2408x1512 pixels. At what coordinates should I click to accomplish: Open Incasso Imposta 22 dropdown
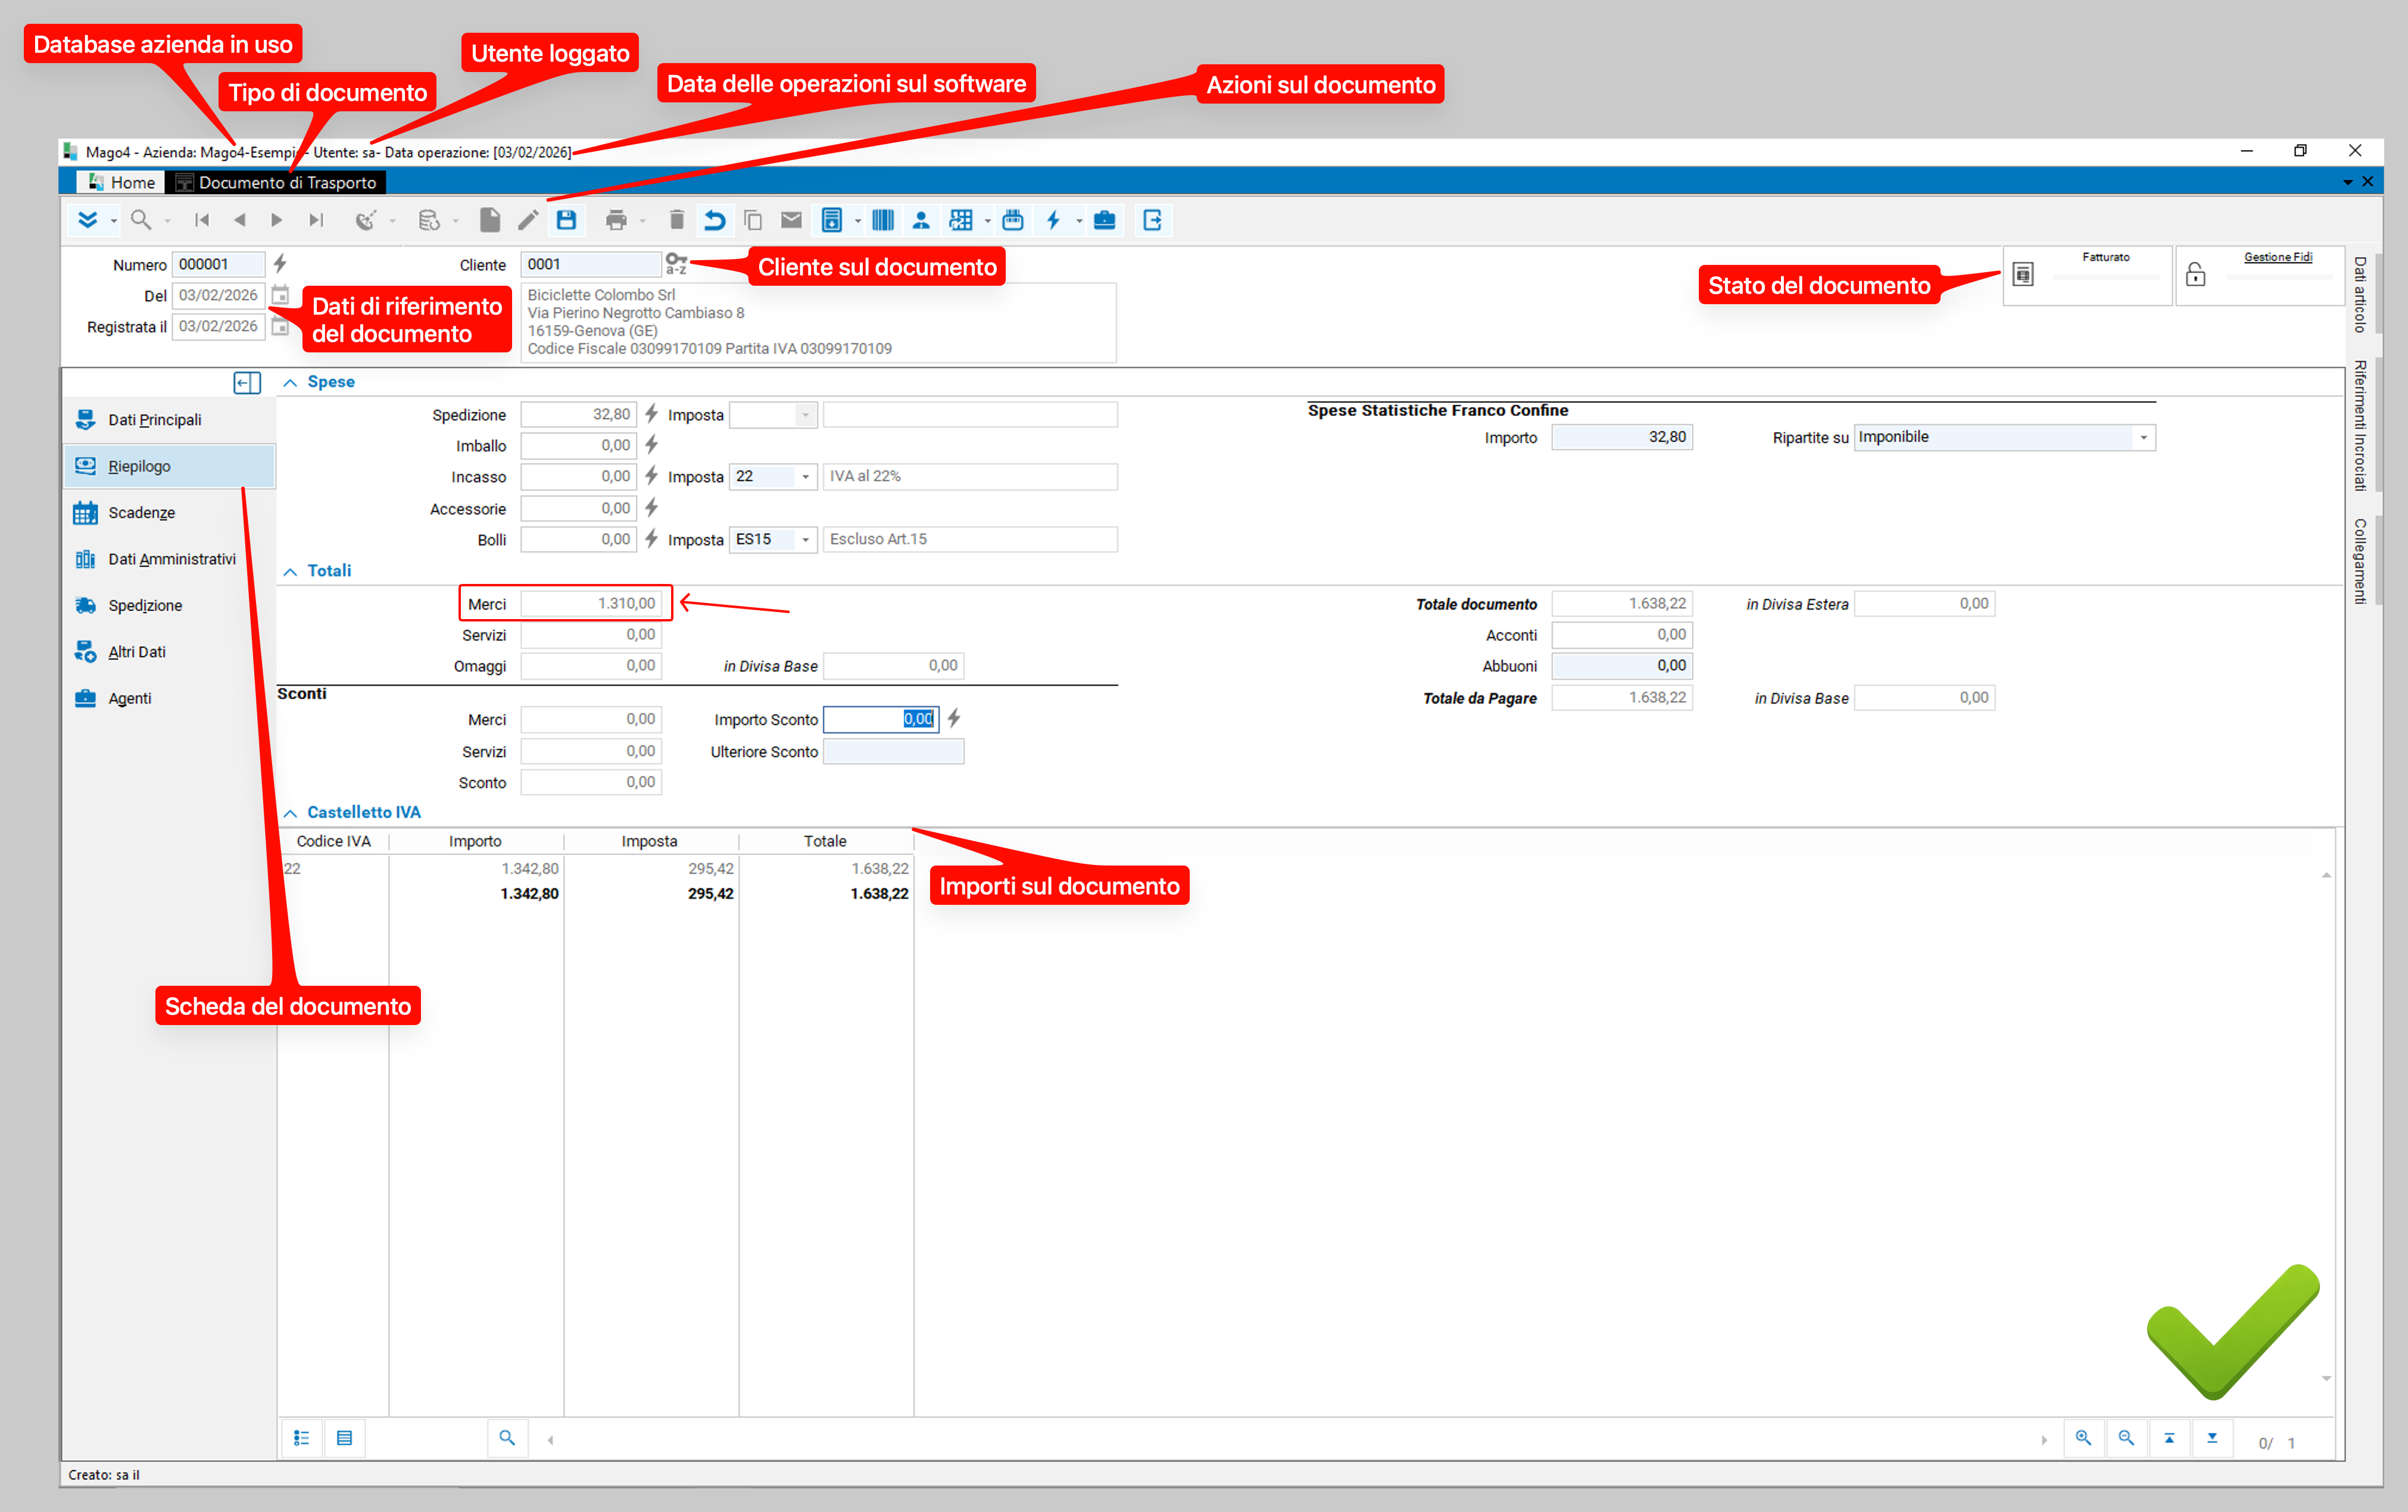tap(805, 477)
